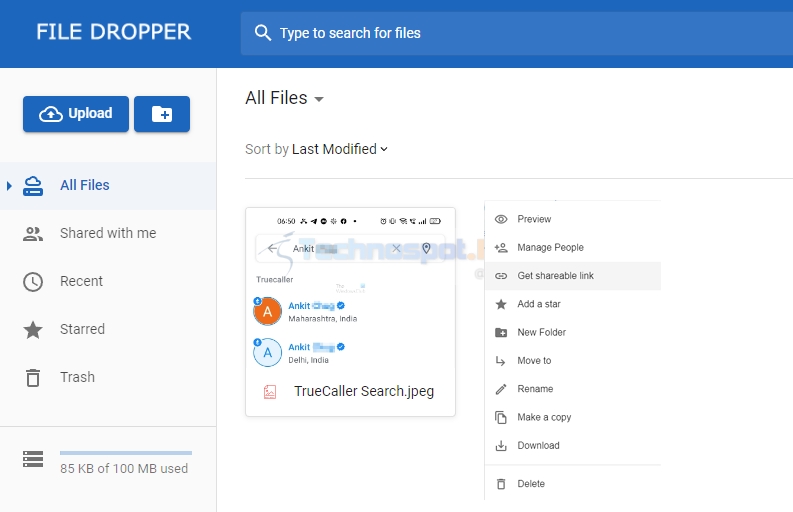Screen dimensions: 793x512
Task: Click the Shared with me people icon
Action: 33,234
